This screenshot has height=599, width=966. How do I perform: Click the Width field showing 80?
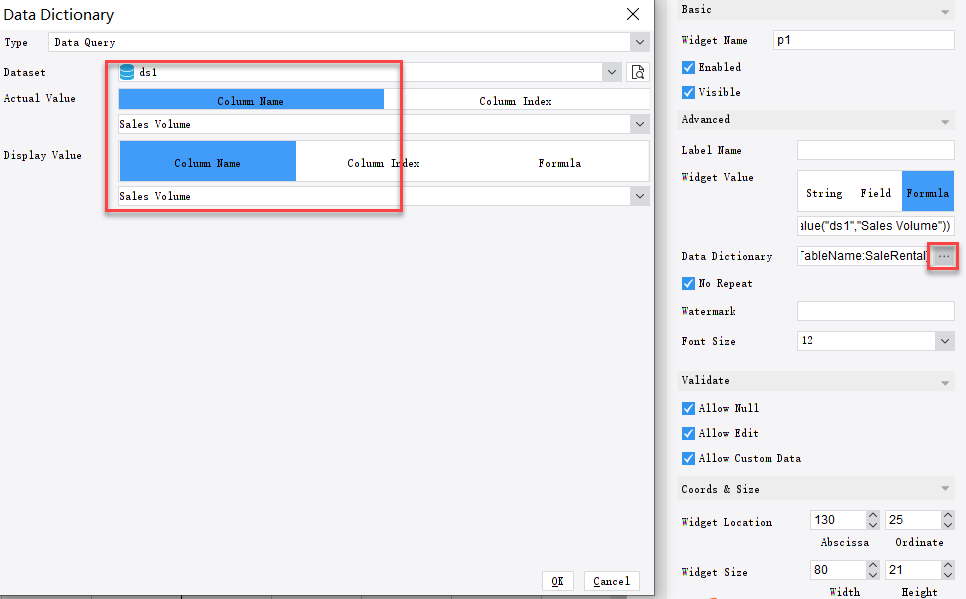838,569
